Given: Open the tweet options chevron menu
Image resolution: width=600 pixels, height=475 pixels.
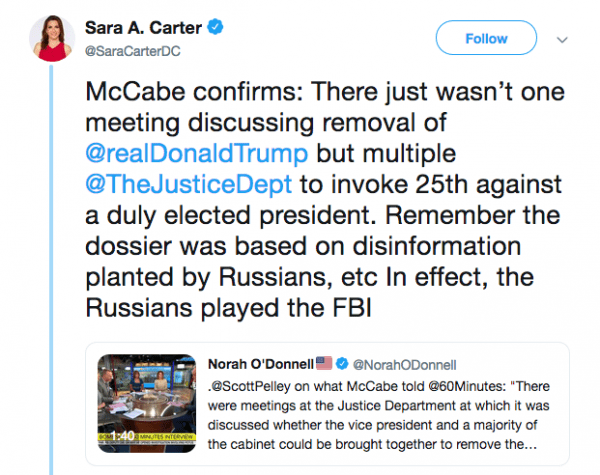Looking at the screenshot, I should pyautogui.click(x=561, y=40).
